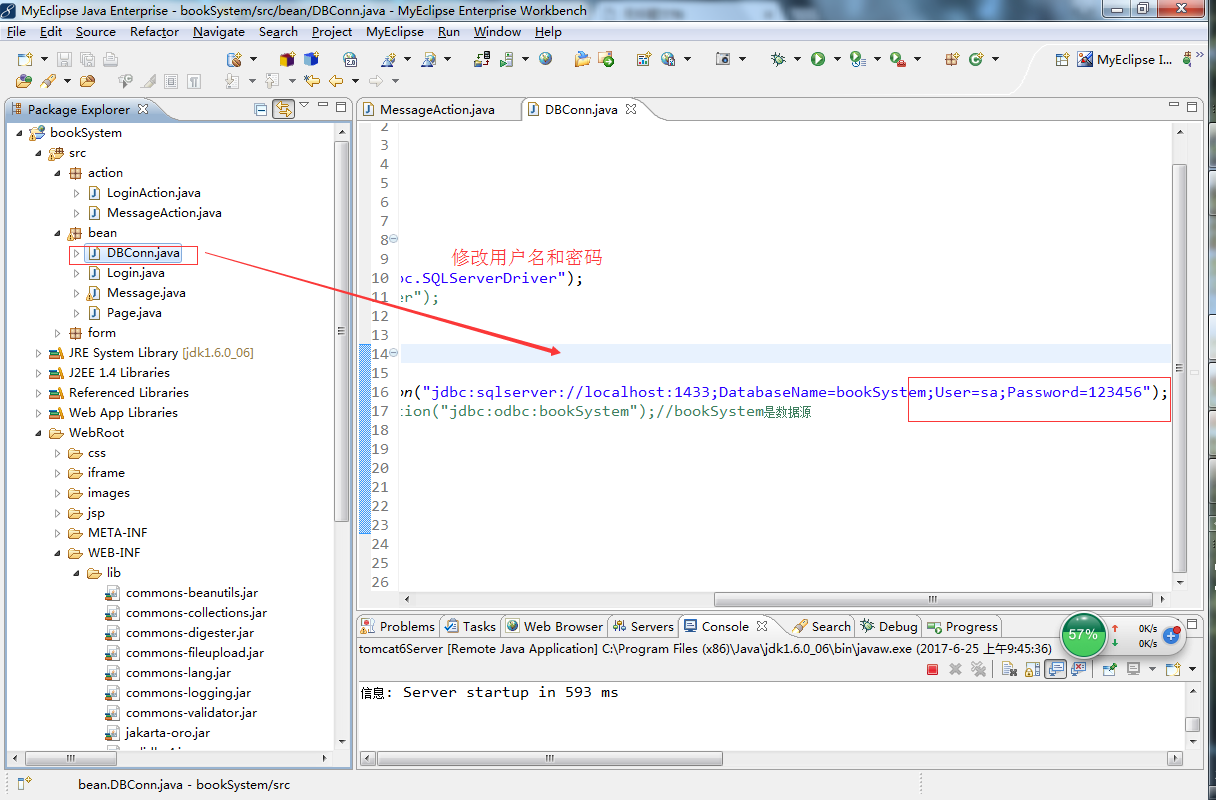The image size is (1216, 800).
Task: Click the red Terminate button in Console
Action: (932, 670)
